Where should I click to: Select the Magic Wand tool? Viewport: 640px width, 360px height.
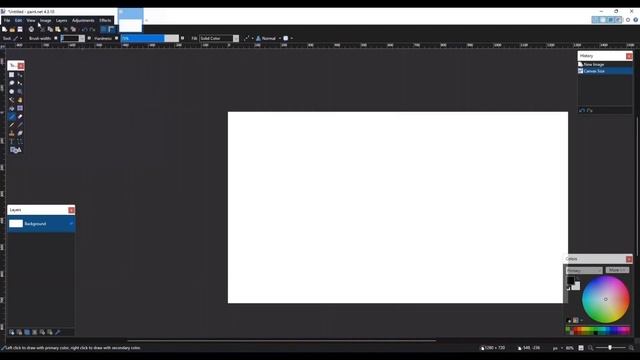pyautogui.click(x=11, y=100)
